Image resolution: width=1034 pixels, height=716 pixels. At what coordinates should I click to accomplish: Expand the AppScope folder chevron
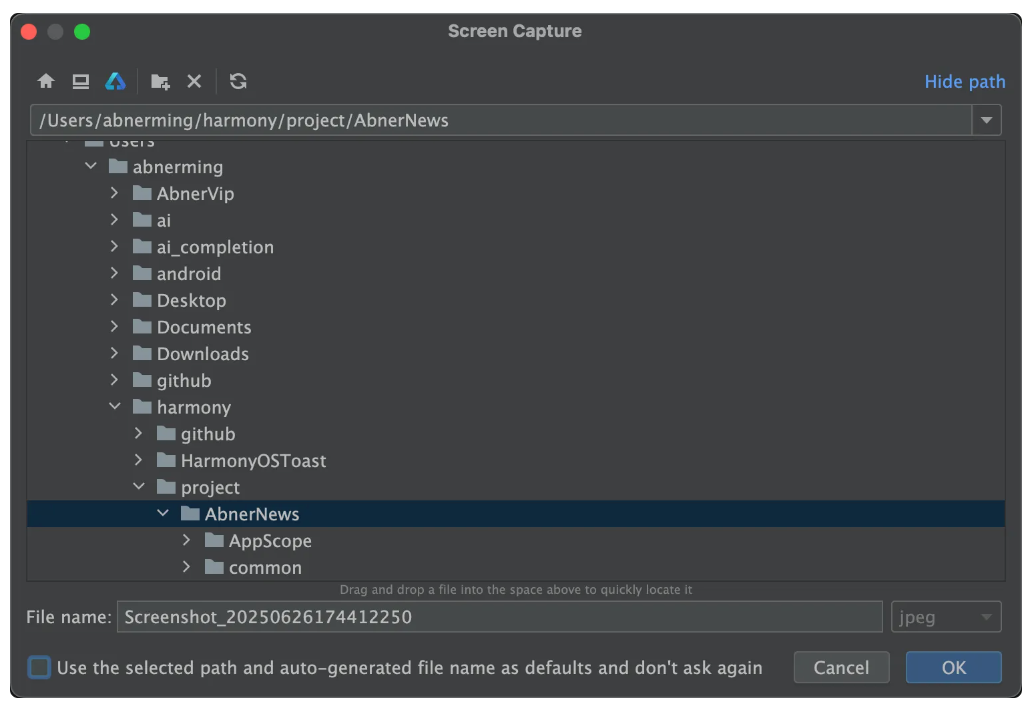tap(187, 541)
